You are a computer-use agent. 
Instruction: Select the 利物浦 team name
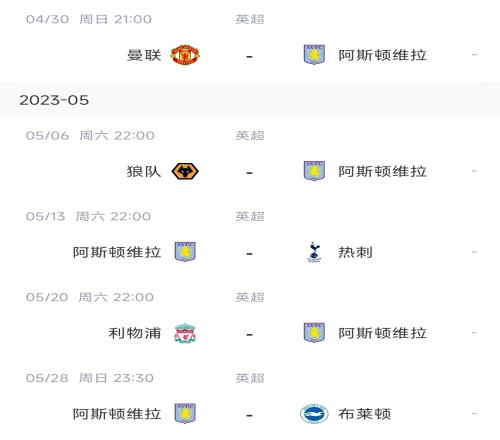click(135, 333)
